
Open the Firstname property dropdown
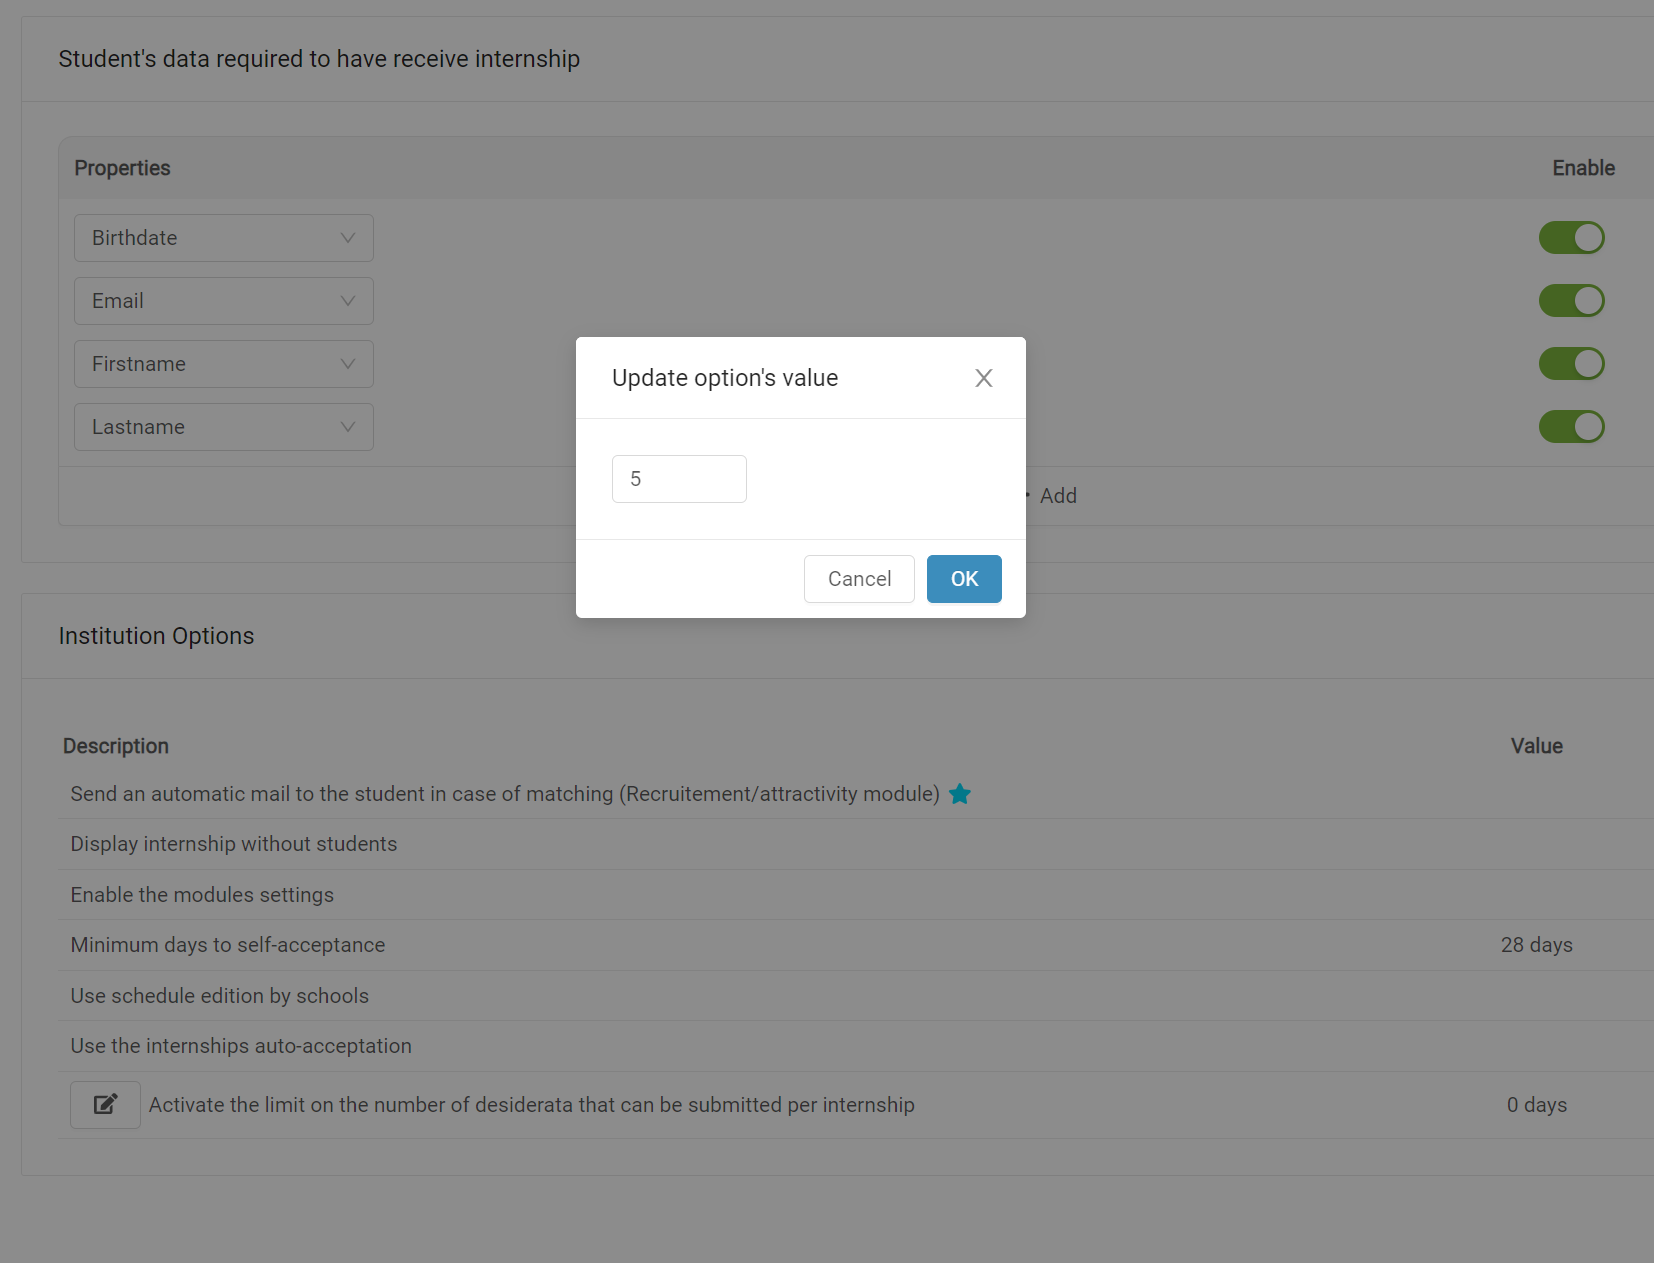tap(224, 364)
